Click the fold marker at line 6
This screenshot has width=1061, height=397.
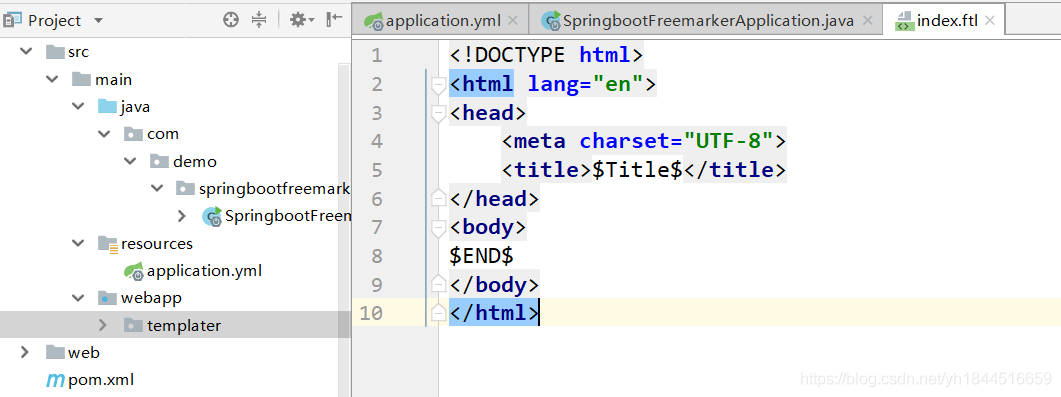click(x=438, y=198)
